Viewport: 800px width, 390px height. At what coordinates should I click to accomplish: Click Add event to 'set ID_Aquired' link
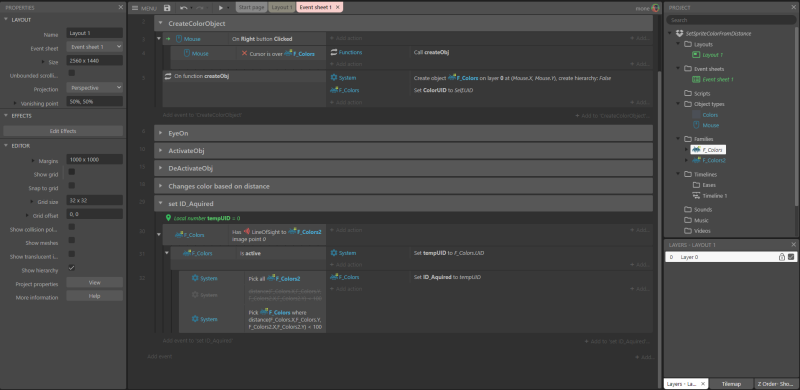pos(198,340)
